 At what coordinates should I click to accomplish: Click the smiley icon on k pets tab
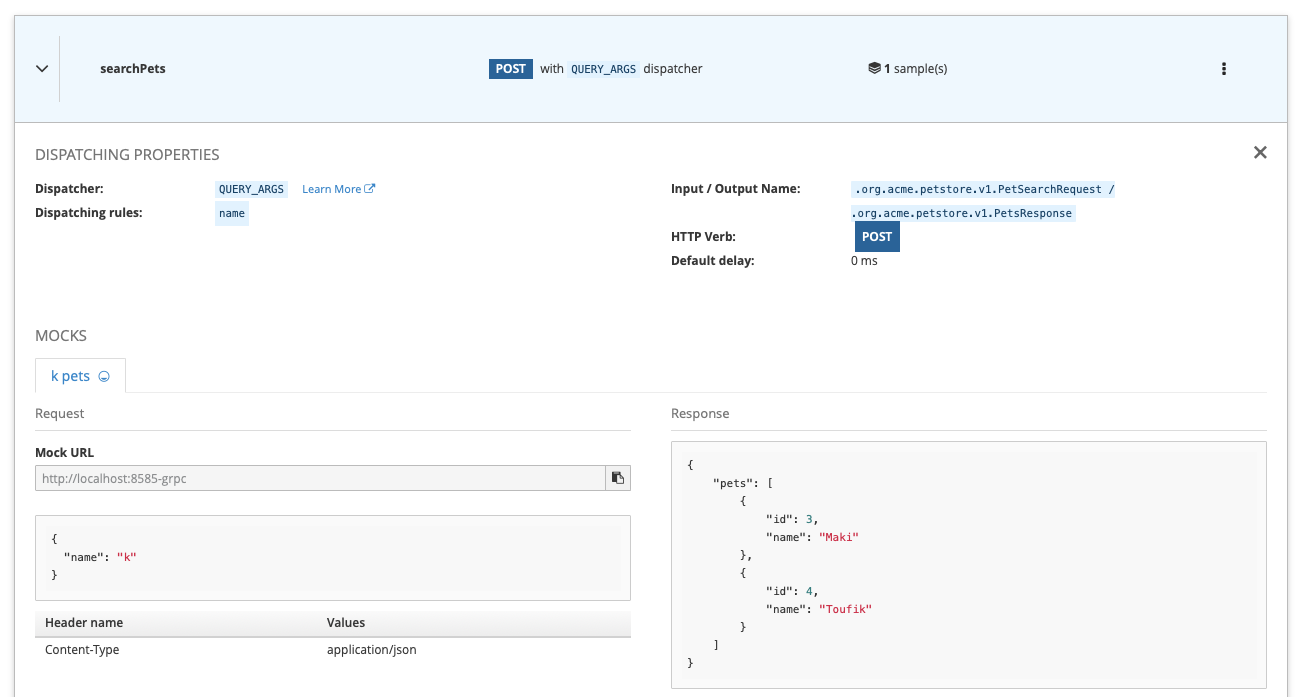[x=104, y=377]
